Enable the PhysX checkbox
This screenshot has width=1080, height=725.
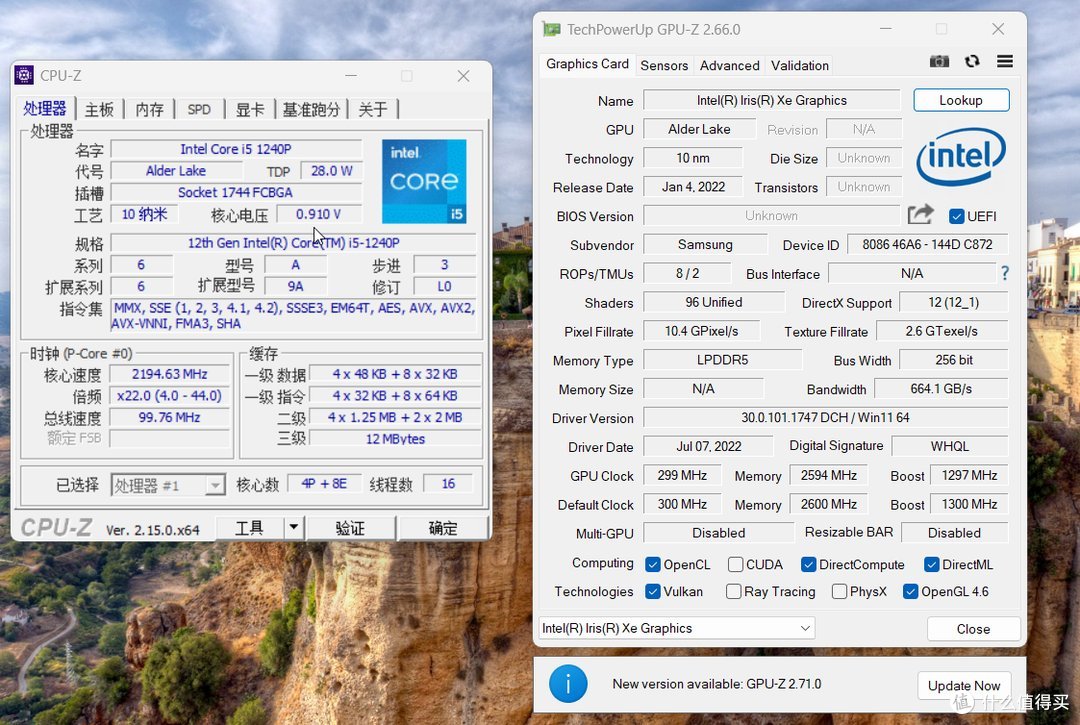[x=840, y=591]
